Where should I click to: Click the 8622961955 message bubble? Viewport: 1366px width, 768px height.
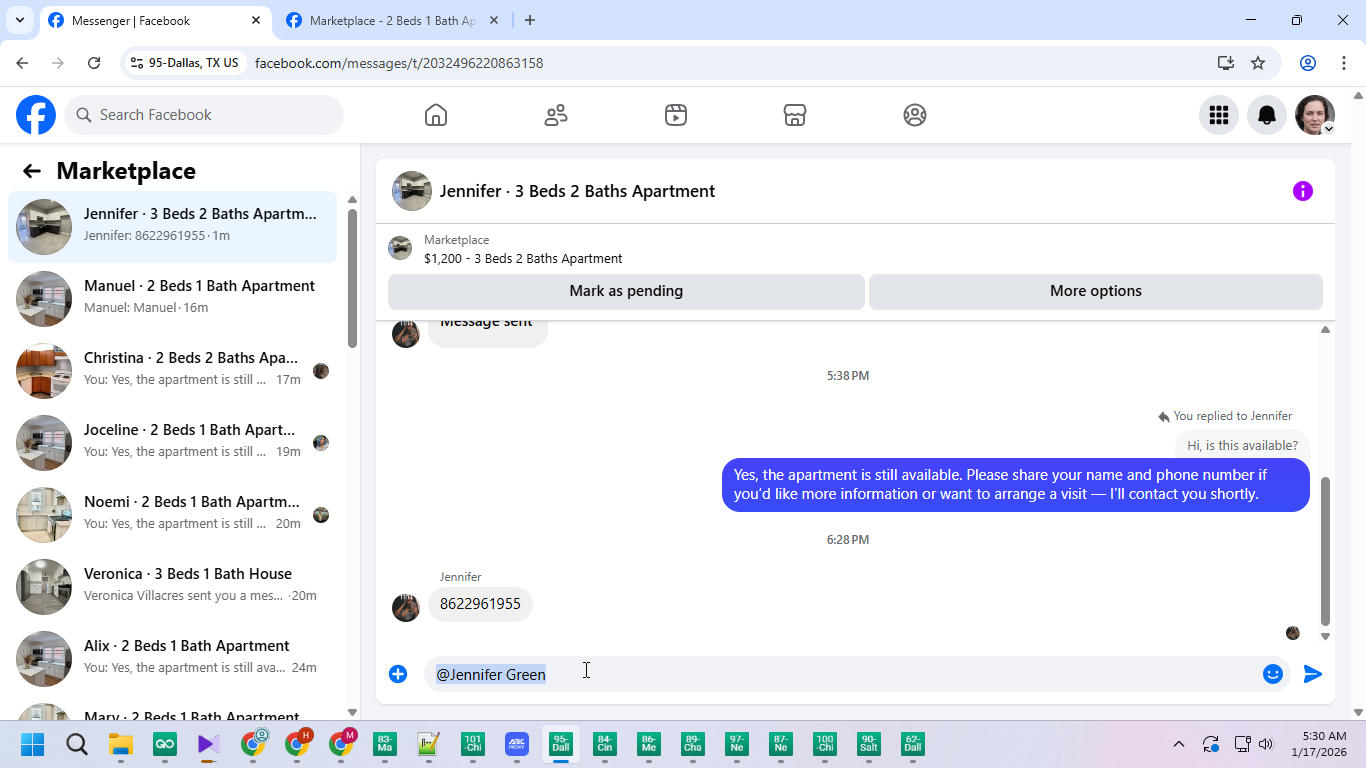(480, 604)
